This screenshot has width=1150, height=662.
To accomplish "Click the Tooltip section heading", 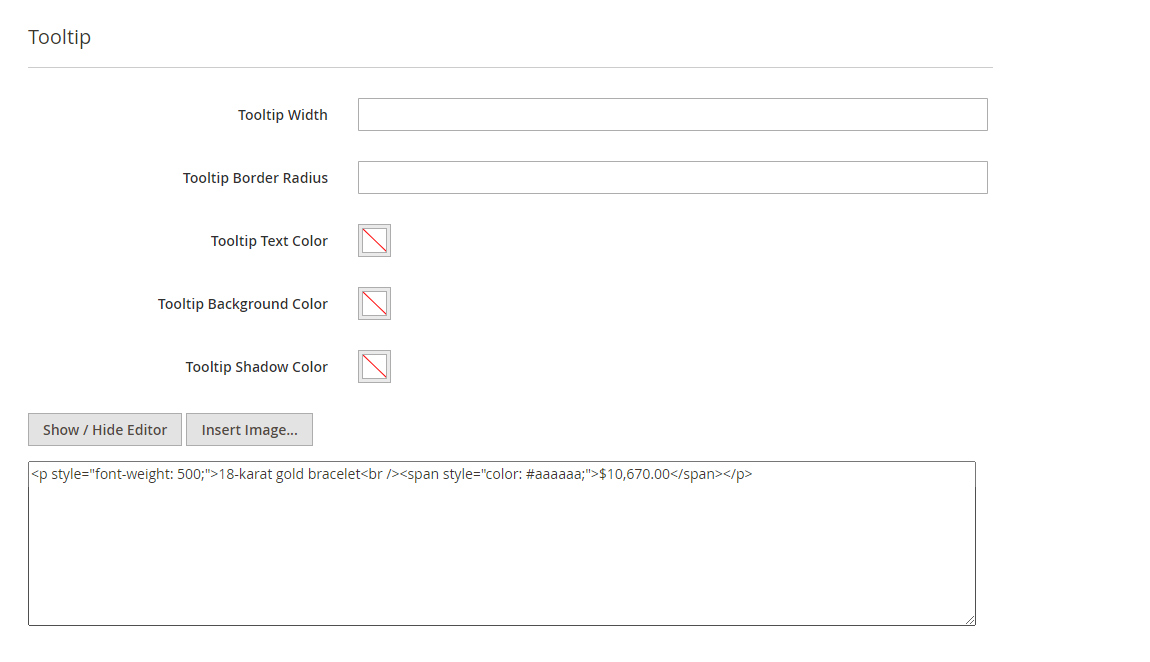I will pyautogui.click(x=59, y=37).
